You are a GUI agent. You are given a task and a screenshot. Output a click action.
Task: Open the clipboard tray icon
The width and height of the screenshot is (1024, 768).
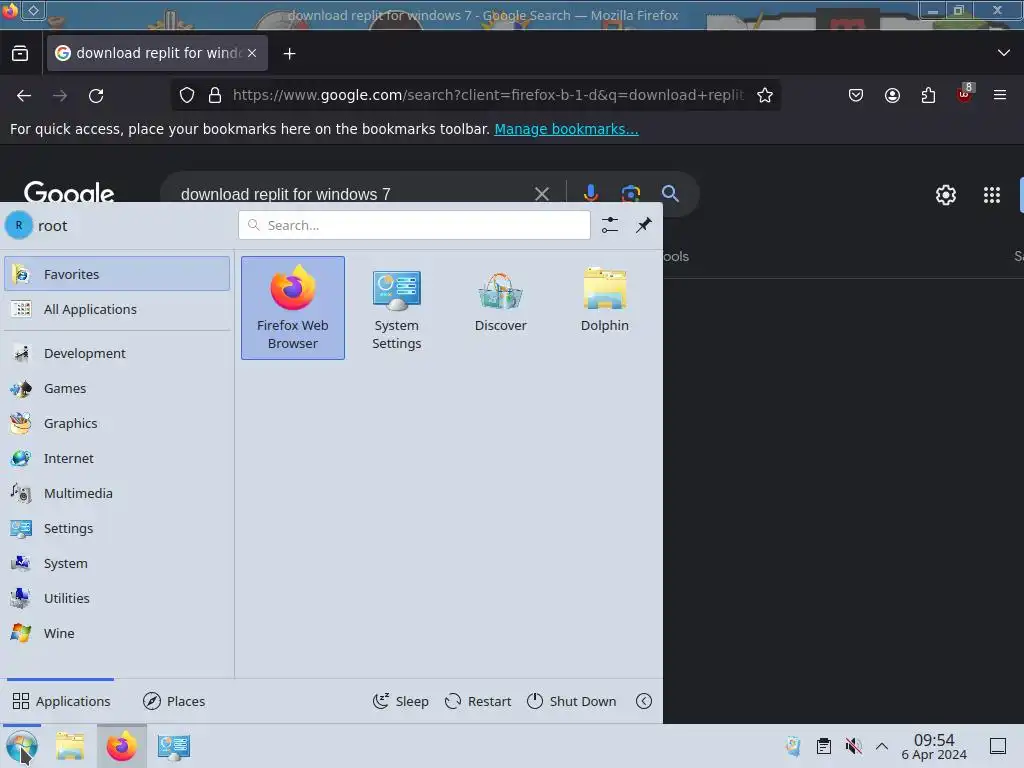pyautogui.click(x=824, y=746)
